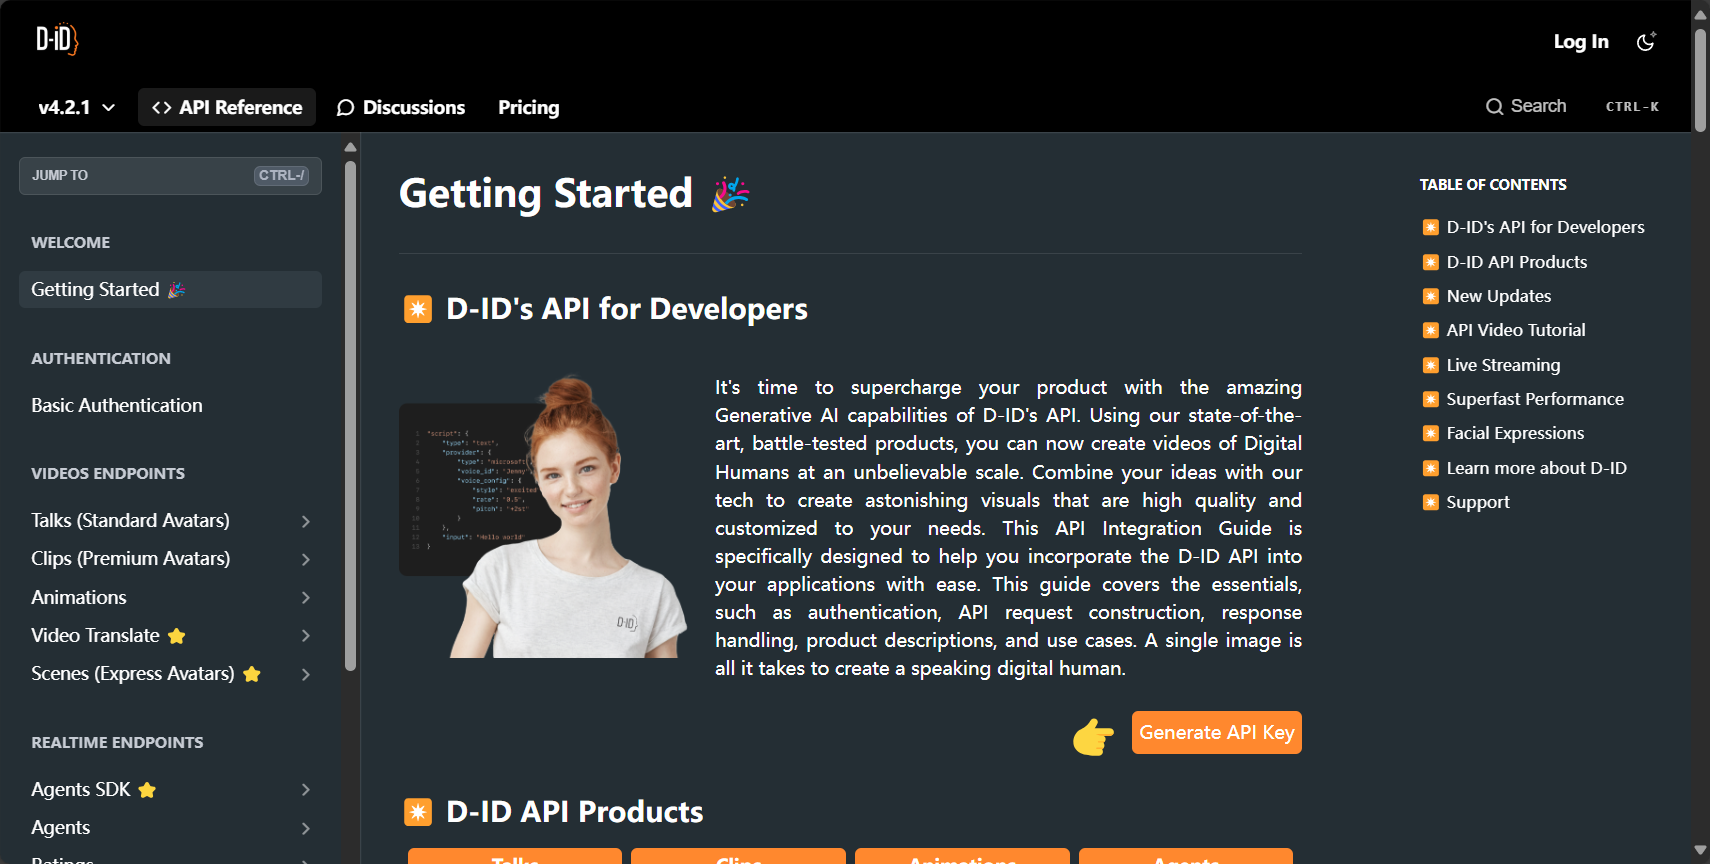Jump to D-ID API Products in contents

point(1516,262)
